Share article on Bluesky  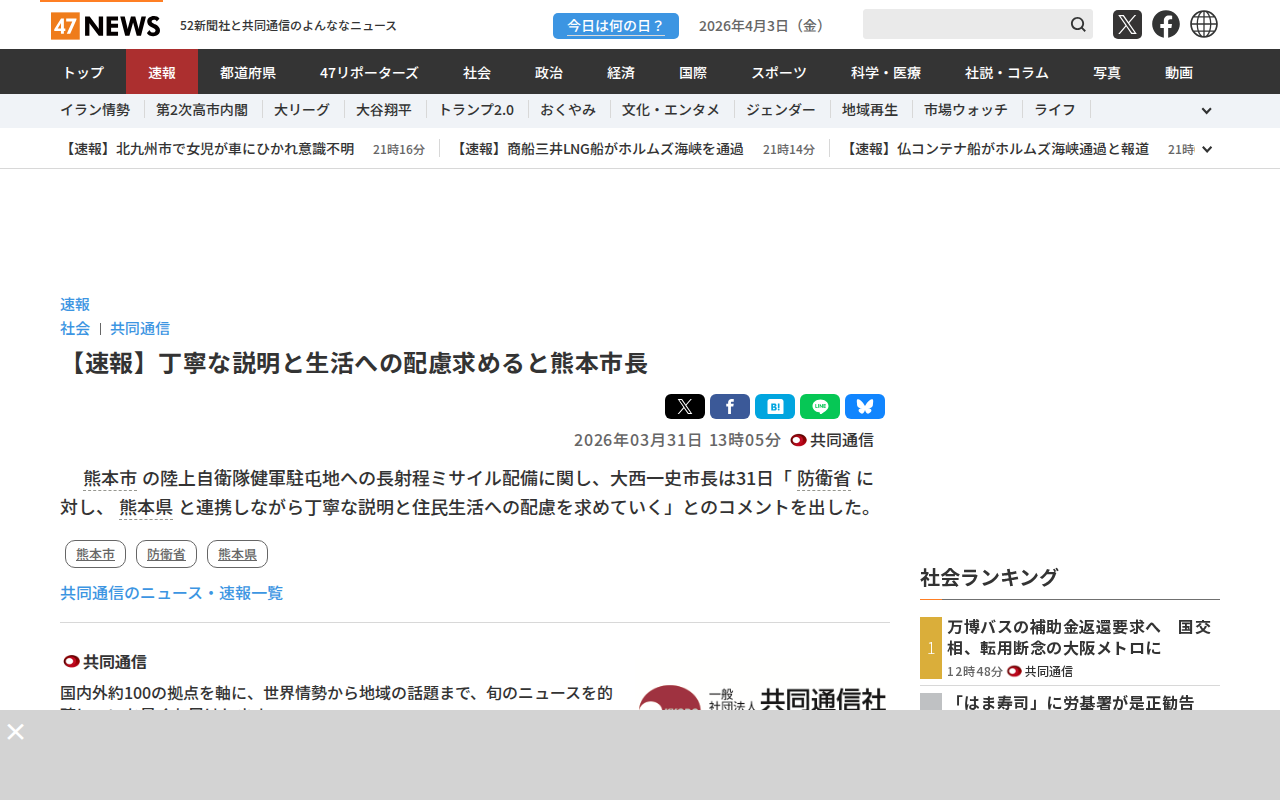click(865, 407)
